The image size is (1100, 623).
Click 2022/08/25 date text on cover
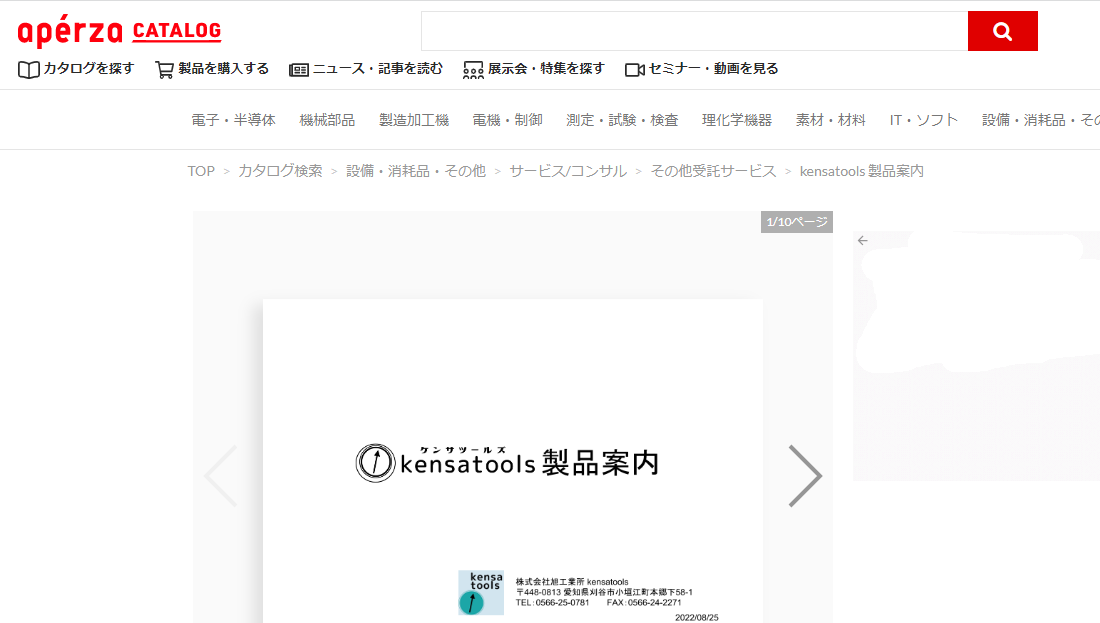pos(697,617)
